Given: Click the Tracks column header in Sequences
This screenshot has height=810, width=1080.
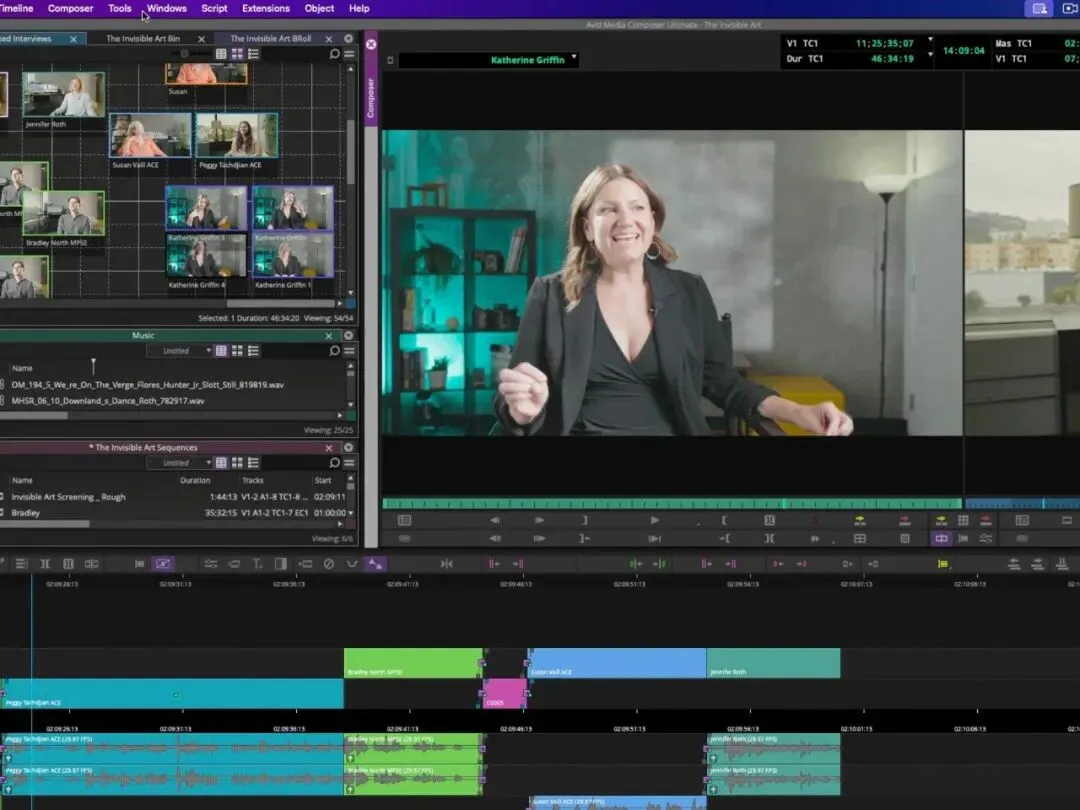Looking at the screenshot, I should click(253, 481).
